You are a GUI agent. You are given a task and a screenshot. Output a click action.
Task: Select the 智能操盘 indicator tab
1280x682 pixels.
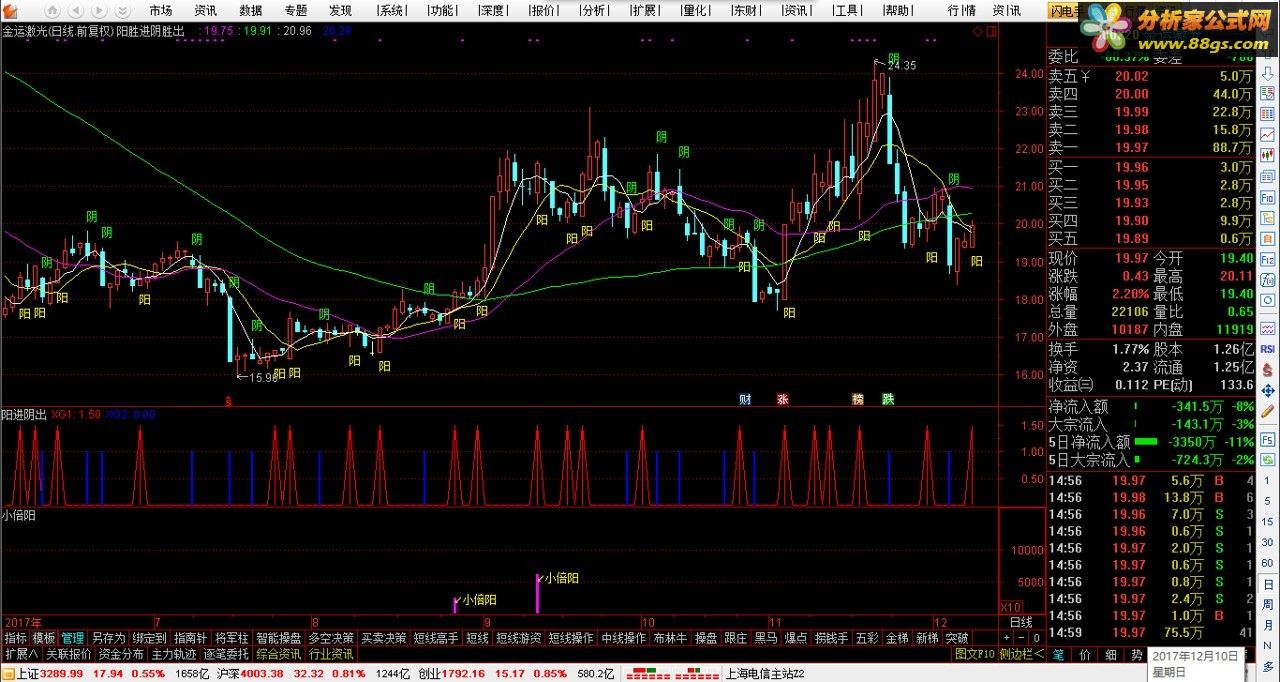(x=278, y=638)
